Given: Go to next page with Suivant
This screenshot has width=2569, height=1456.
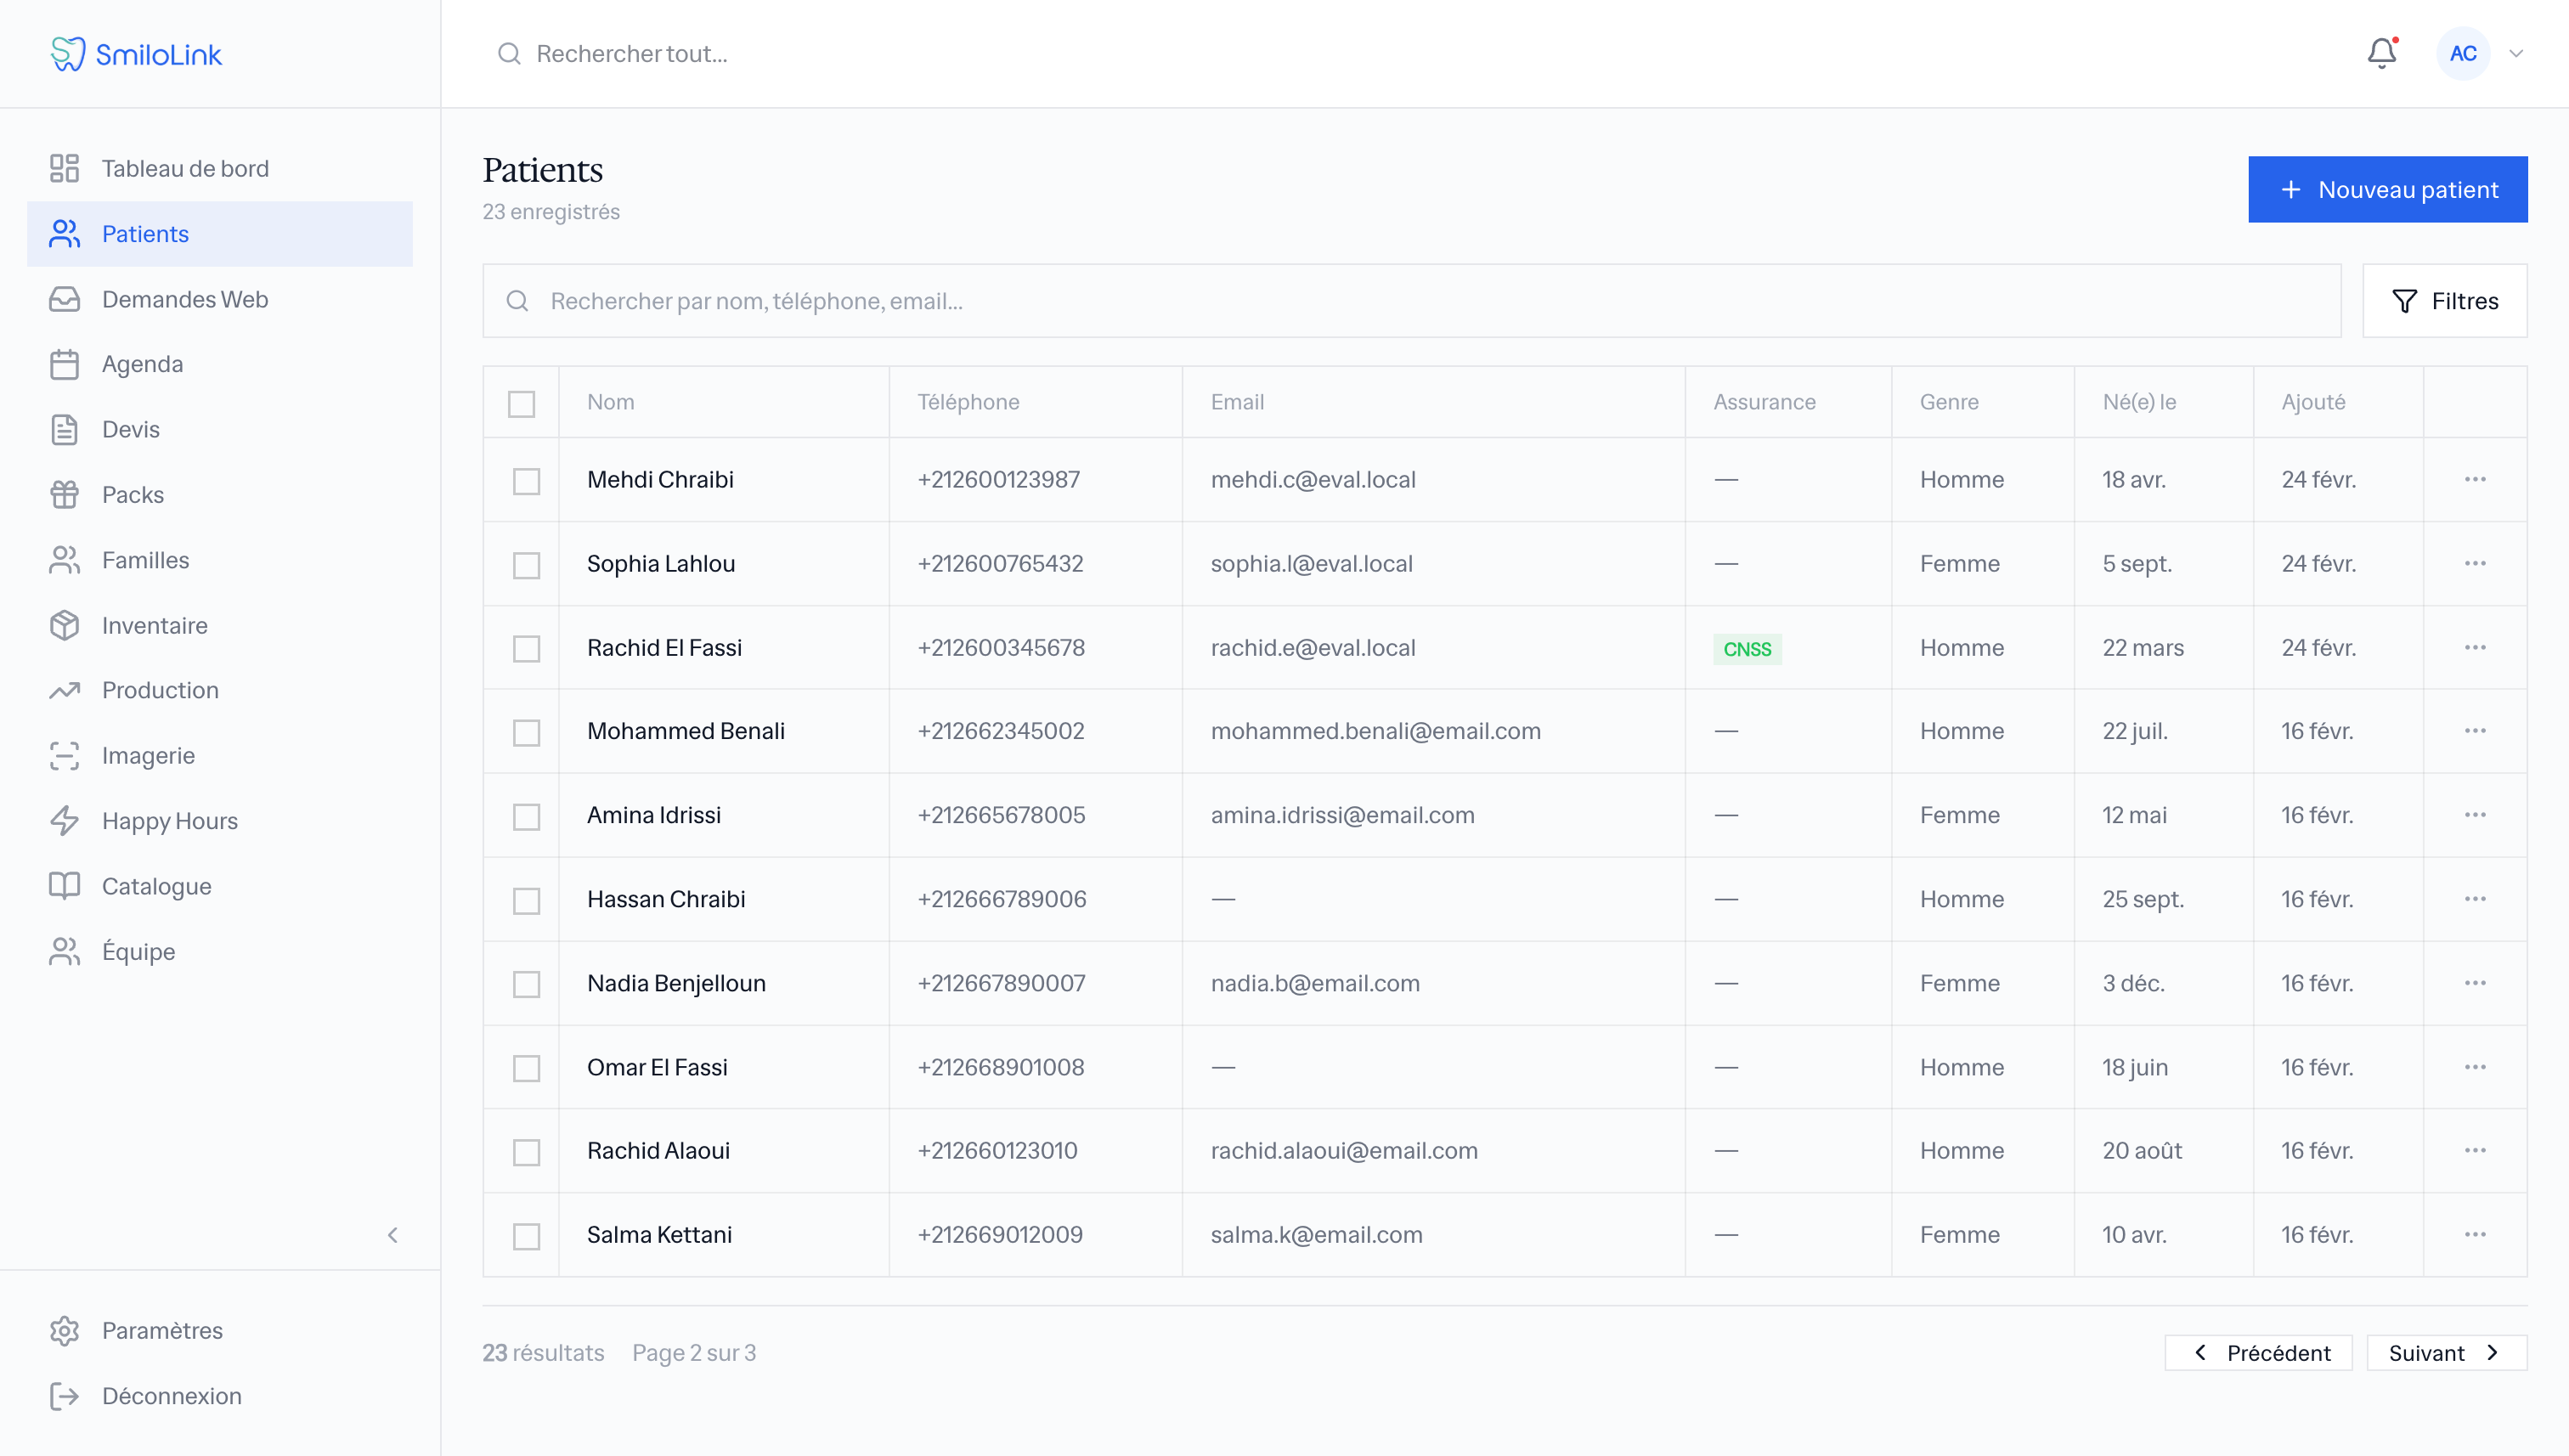Looking at the screenshot, I should [x=2445, y=1352].
